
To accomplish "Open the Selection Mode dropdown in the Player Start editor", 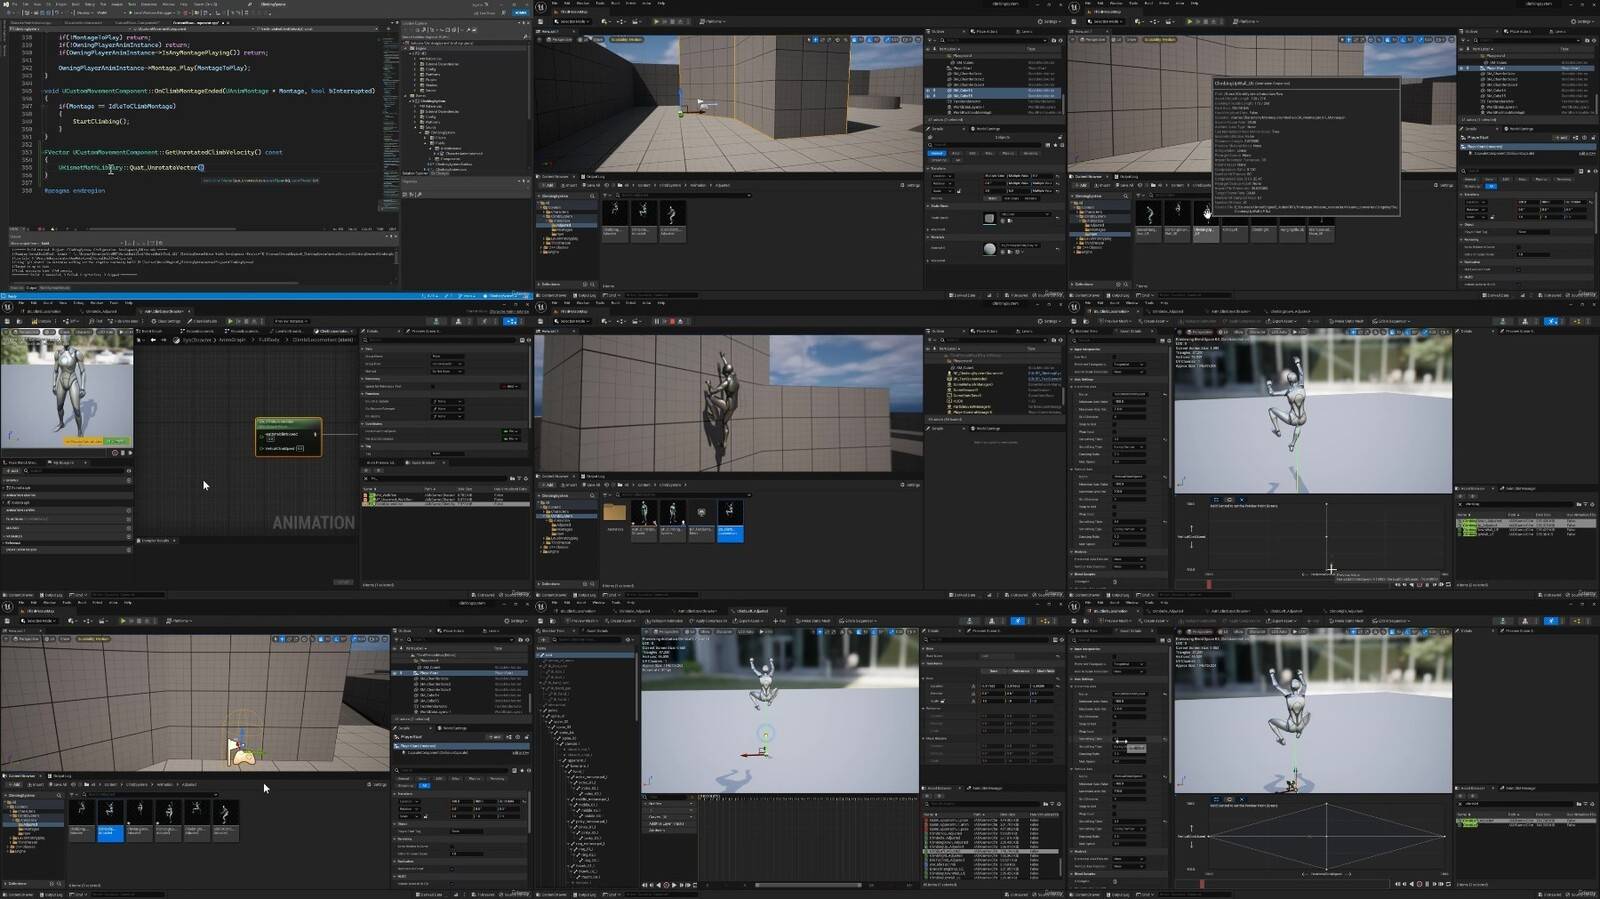I will (38, 621).
